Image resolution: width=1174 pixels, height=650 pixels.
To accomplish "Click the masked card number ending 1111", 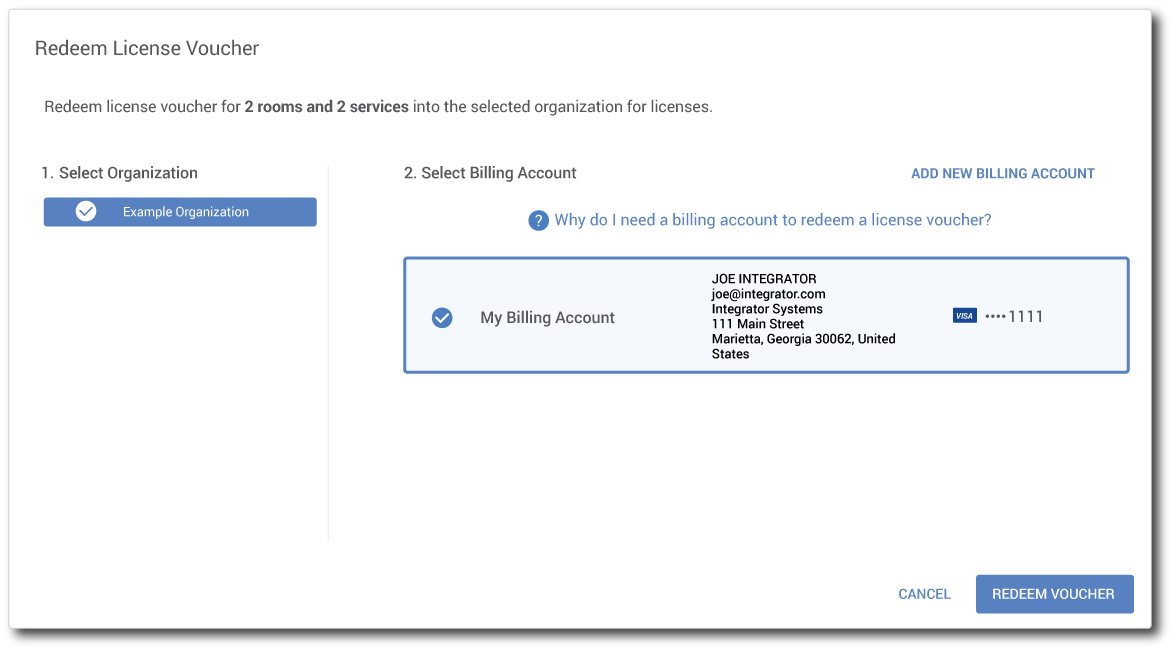I will [1014, 317].
